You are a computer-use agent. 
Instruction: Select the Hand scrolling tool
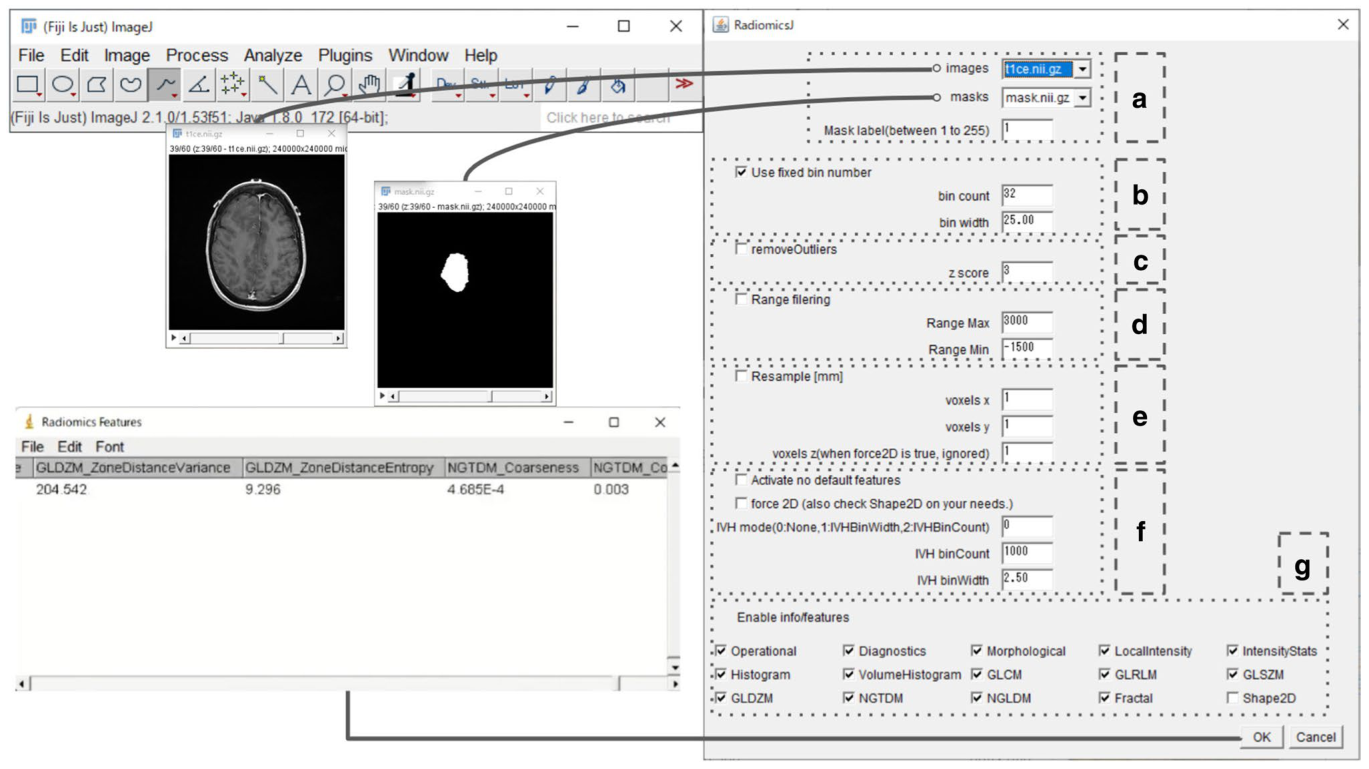tap(369, 85)
